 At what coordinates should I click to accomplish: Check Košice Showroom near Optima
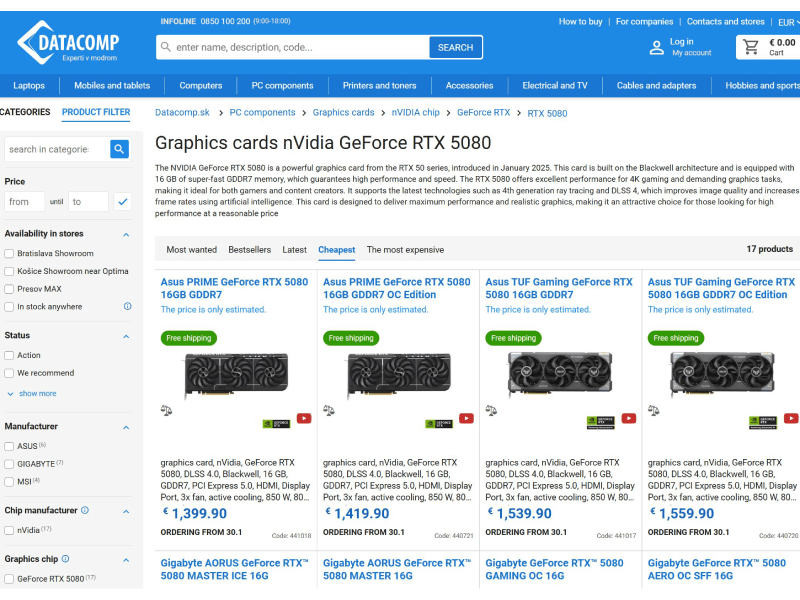point(9,271)
